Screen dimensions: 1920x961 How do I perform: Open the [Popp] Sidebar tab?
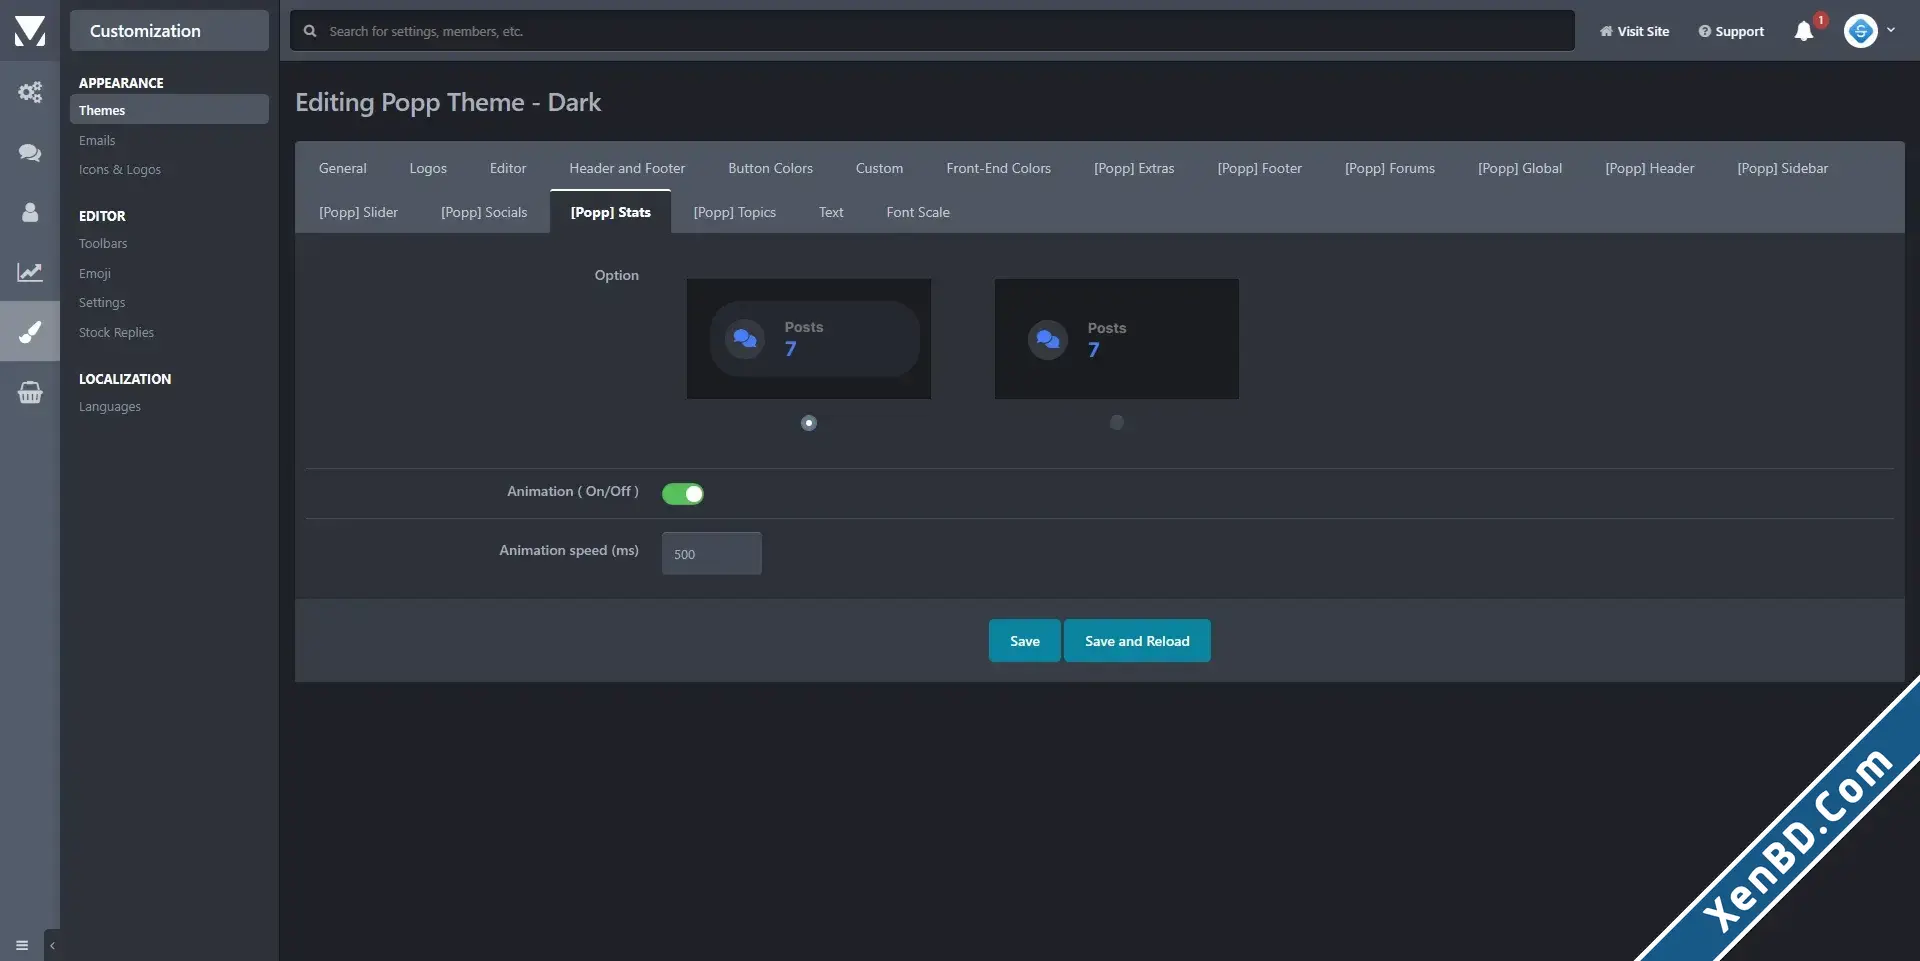tap(1782, 168)
